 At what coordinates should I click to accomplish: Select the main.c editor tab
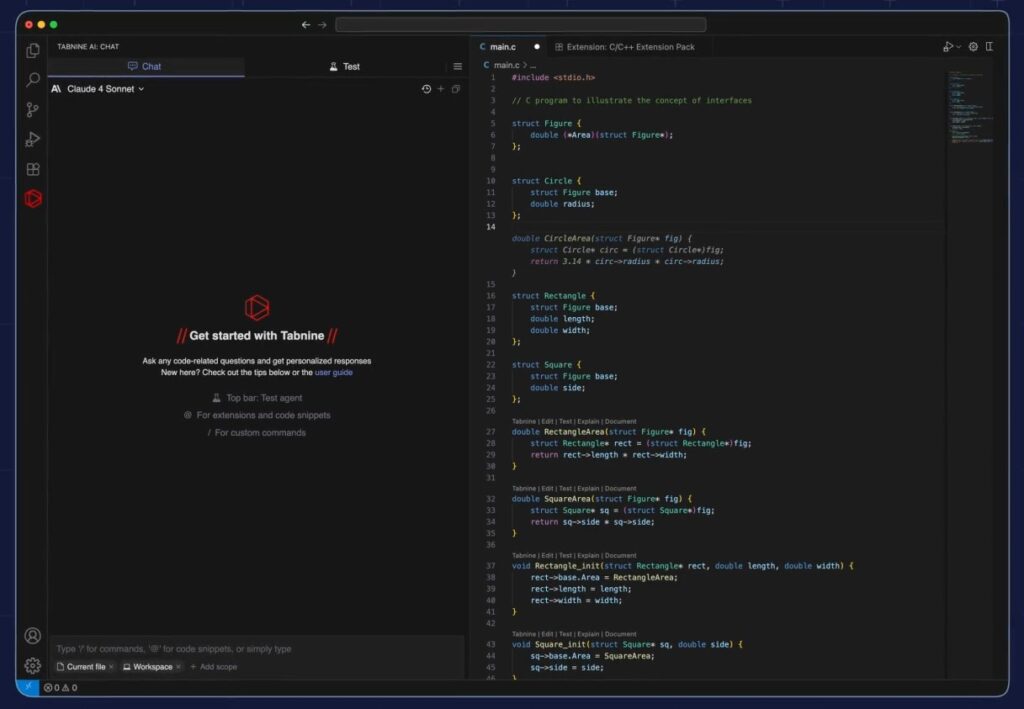coord(509,47)
